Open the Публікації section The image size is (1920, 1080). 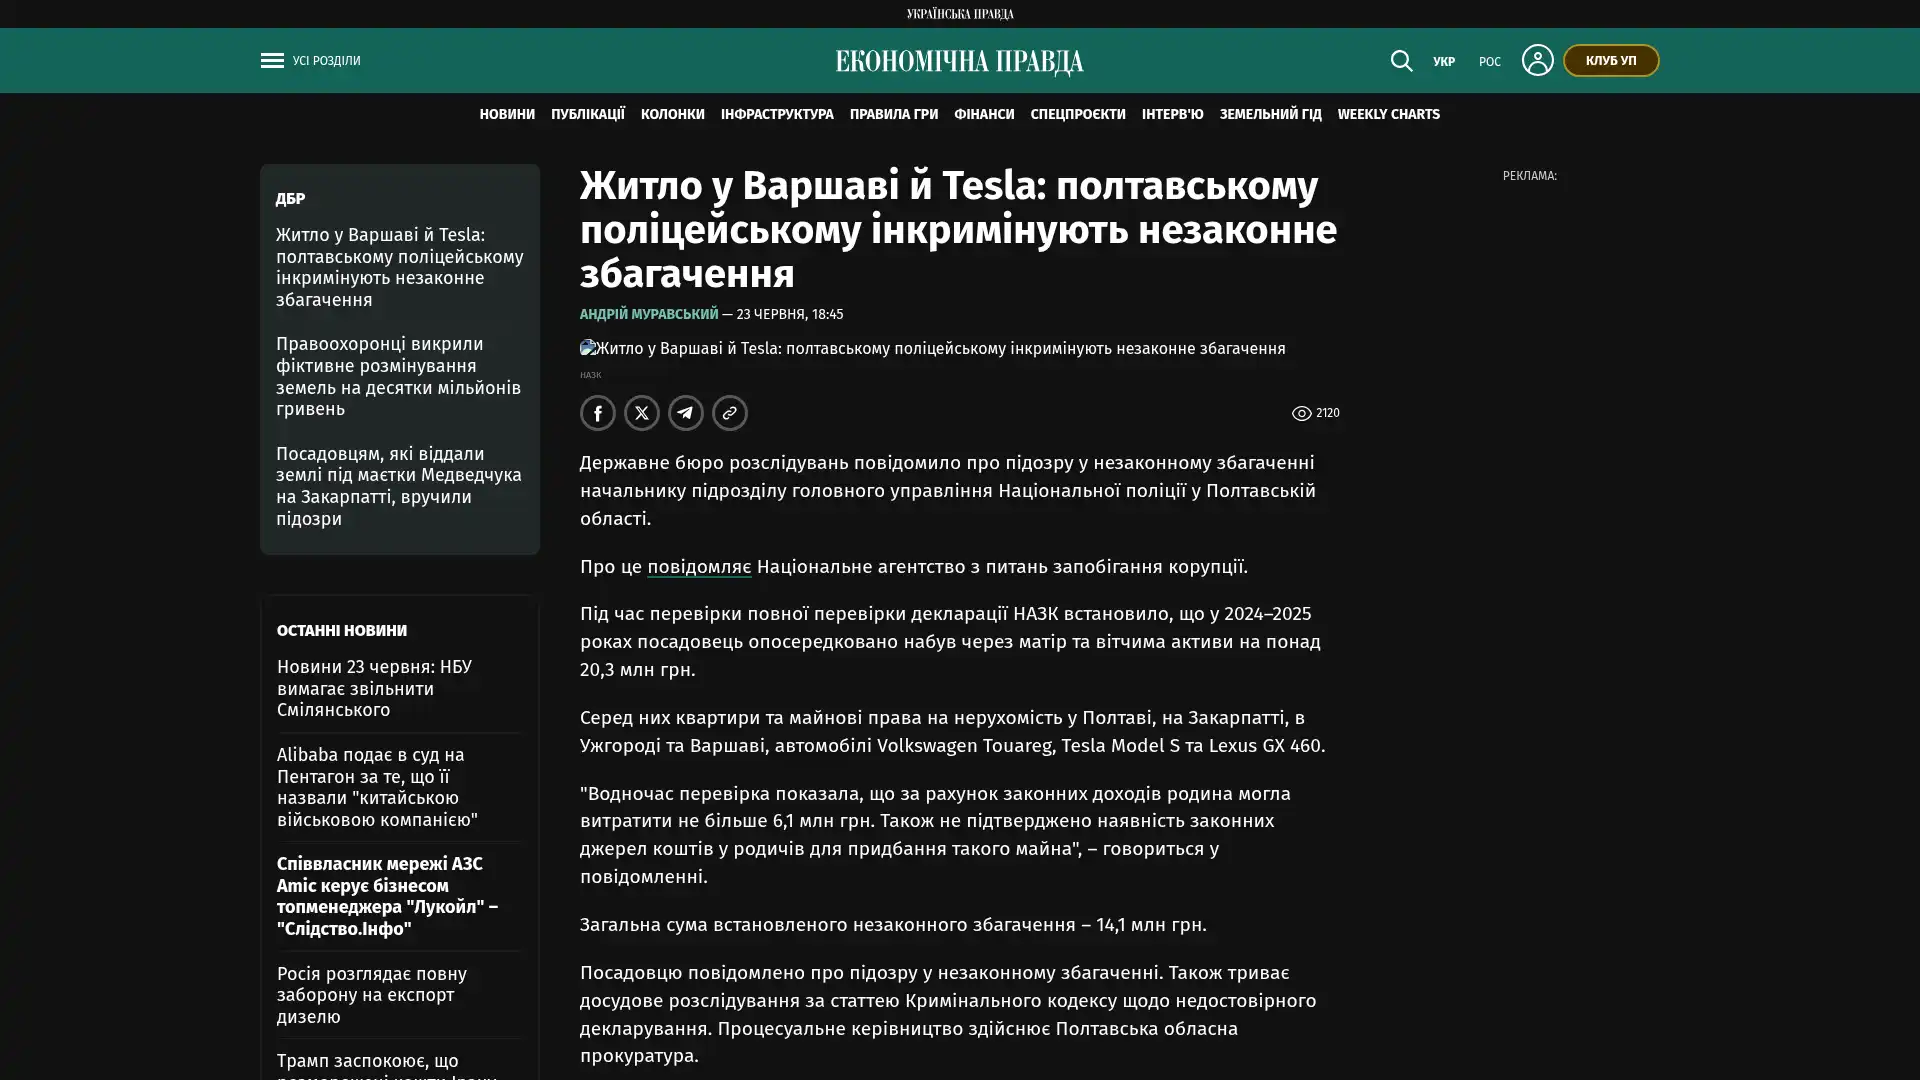pos(588,114)
